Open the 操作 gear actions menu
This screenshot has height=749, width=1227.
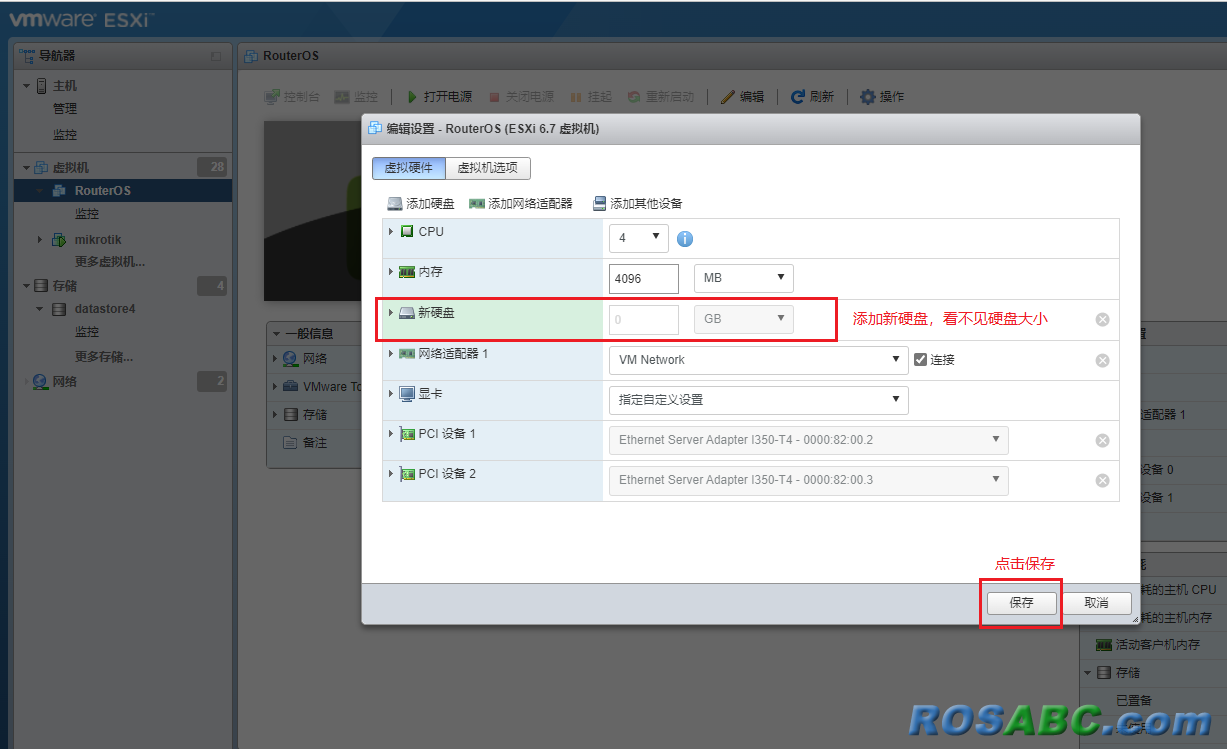(882, 97)
